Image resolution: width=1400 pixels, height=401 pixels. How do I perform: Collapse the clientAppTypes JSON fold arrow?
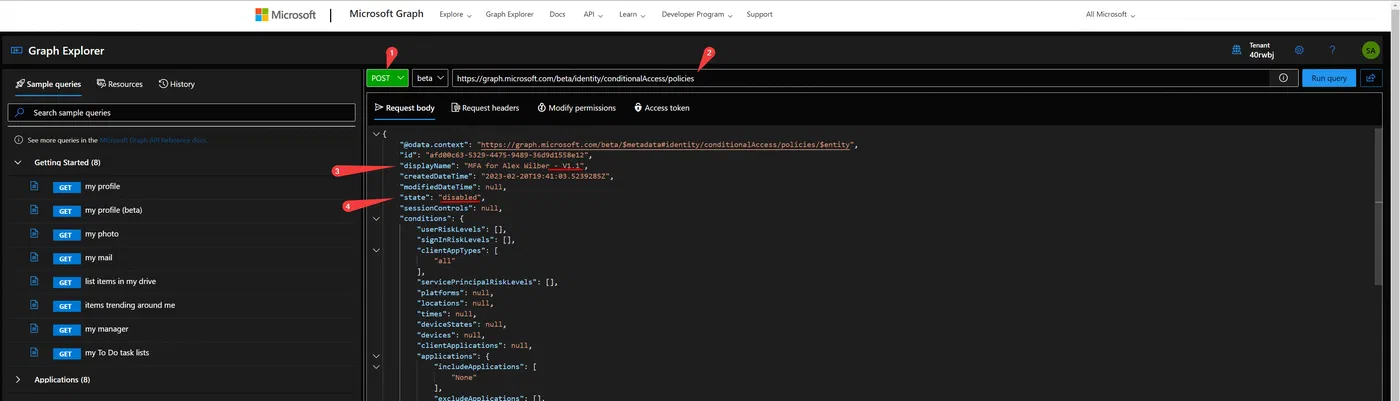click(375, 250)
